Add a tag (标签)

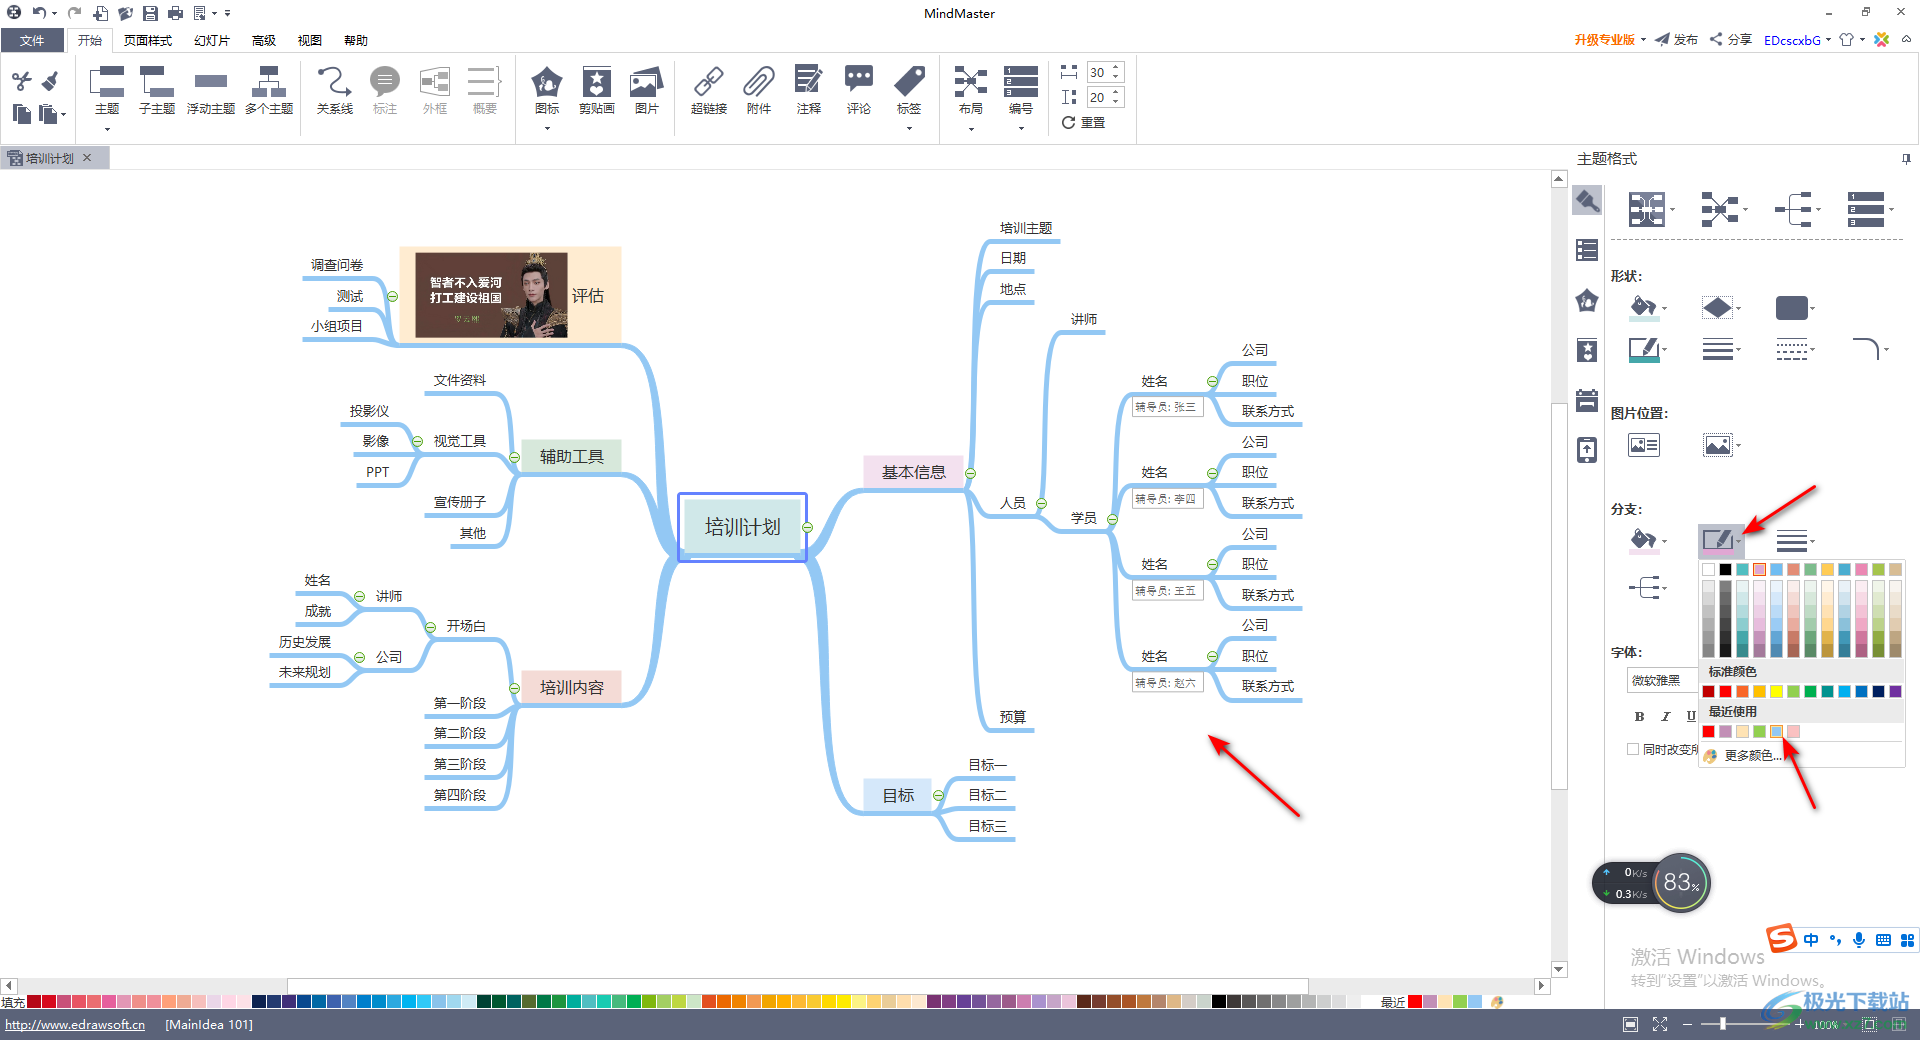click(909, 91)
